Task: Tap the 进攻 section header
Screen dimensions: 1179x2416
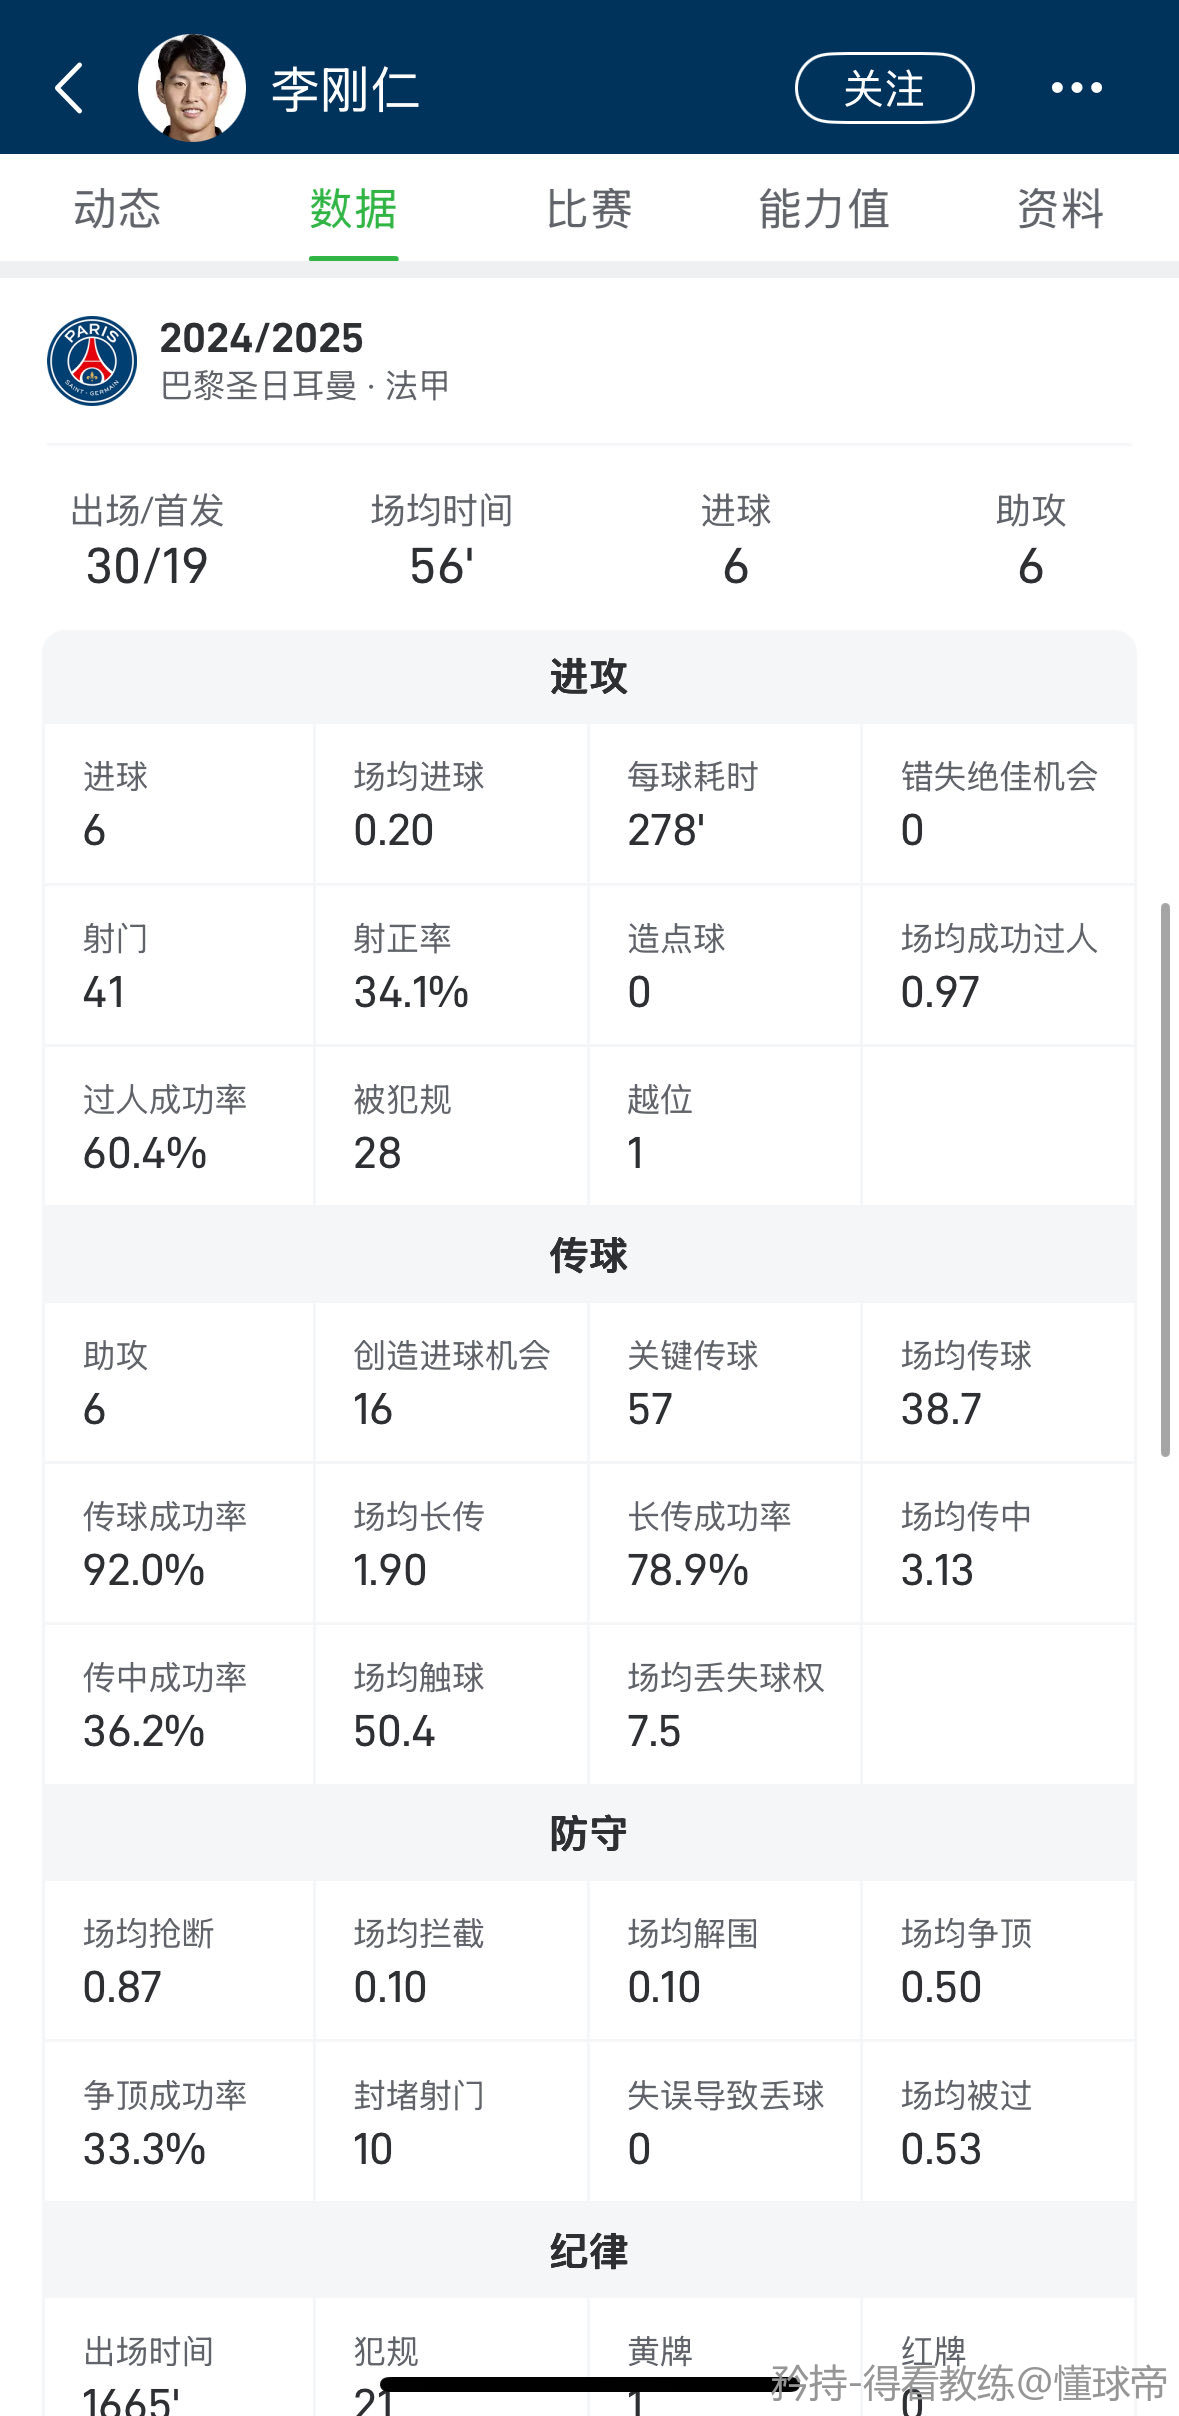Action: tap(589, 677)
